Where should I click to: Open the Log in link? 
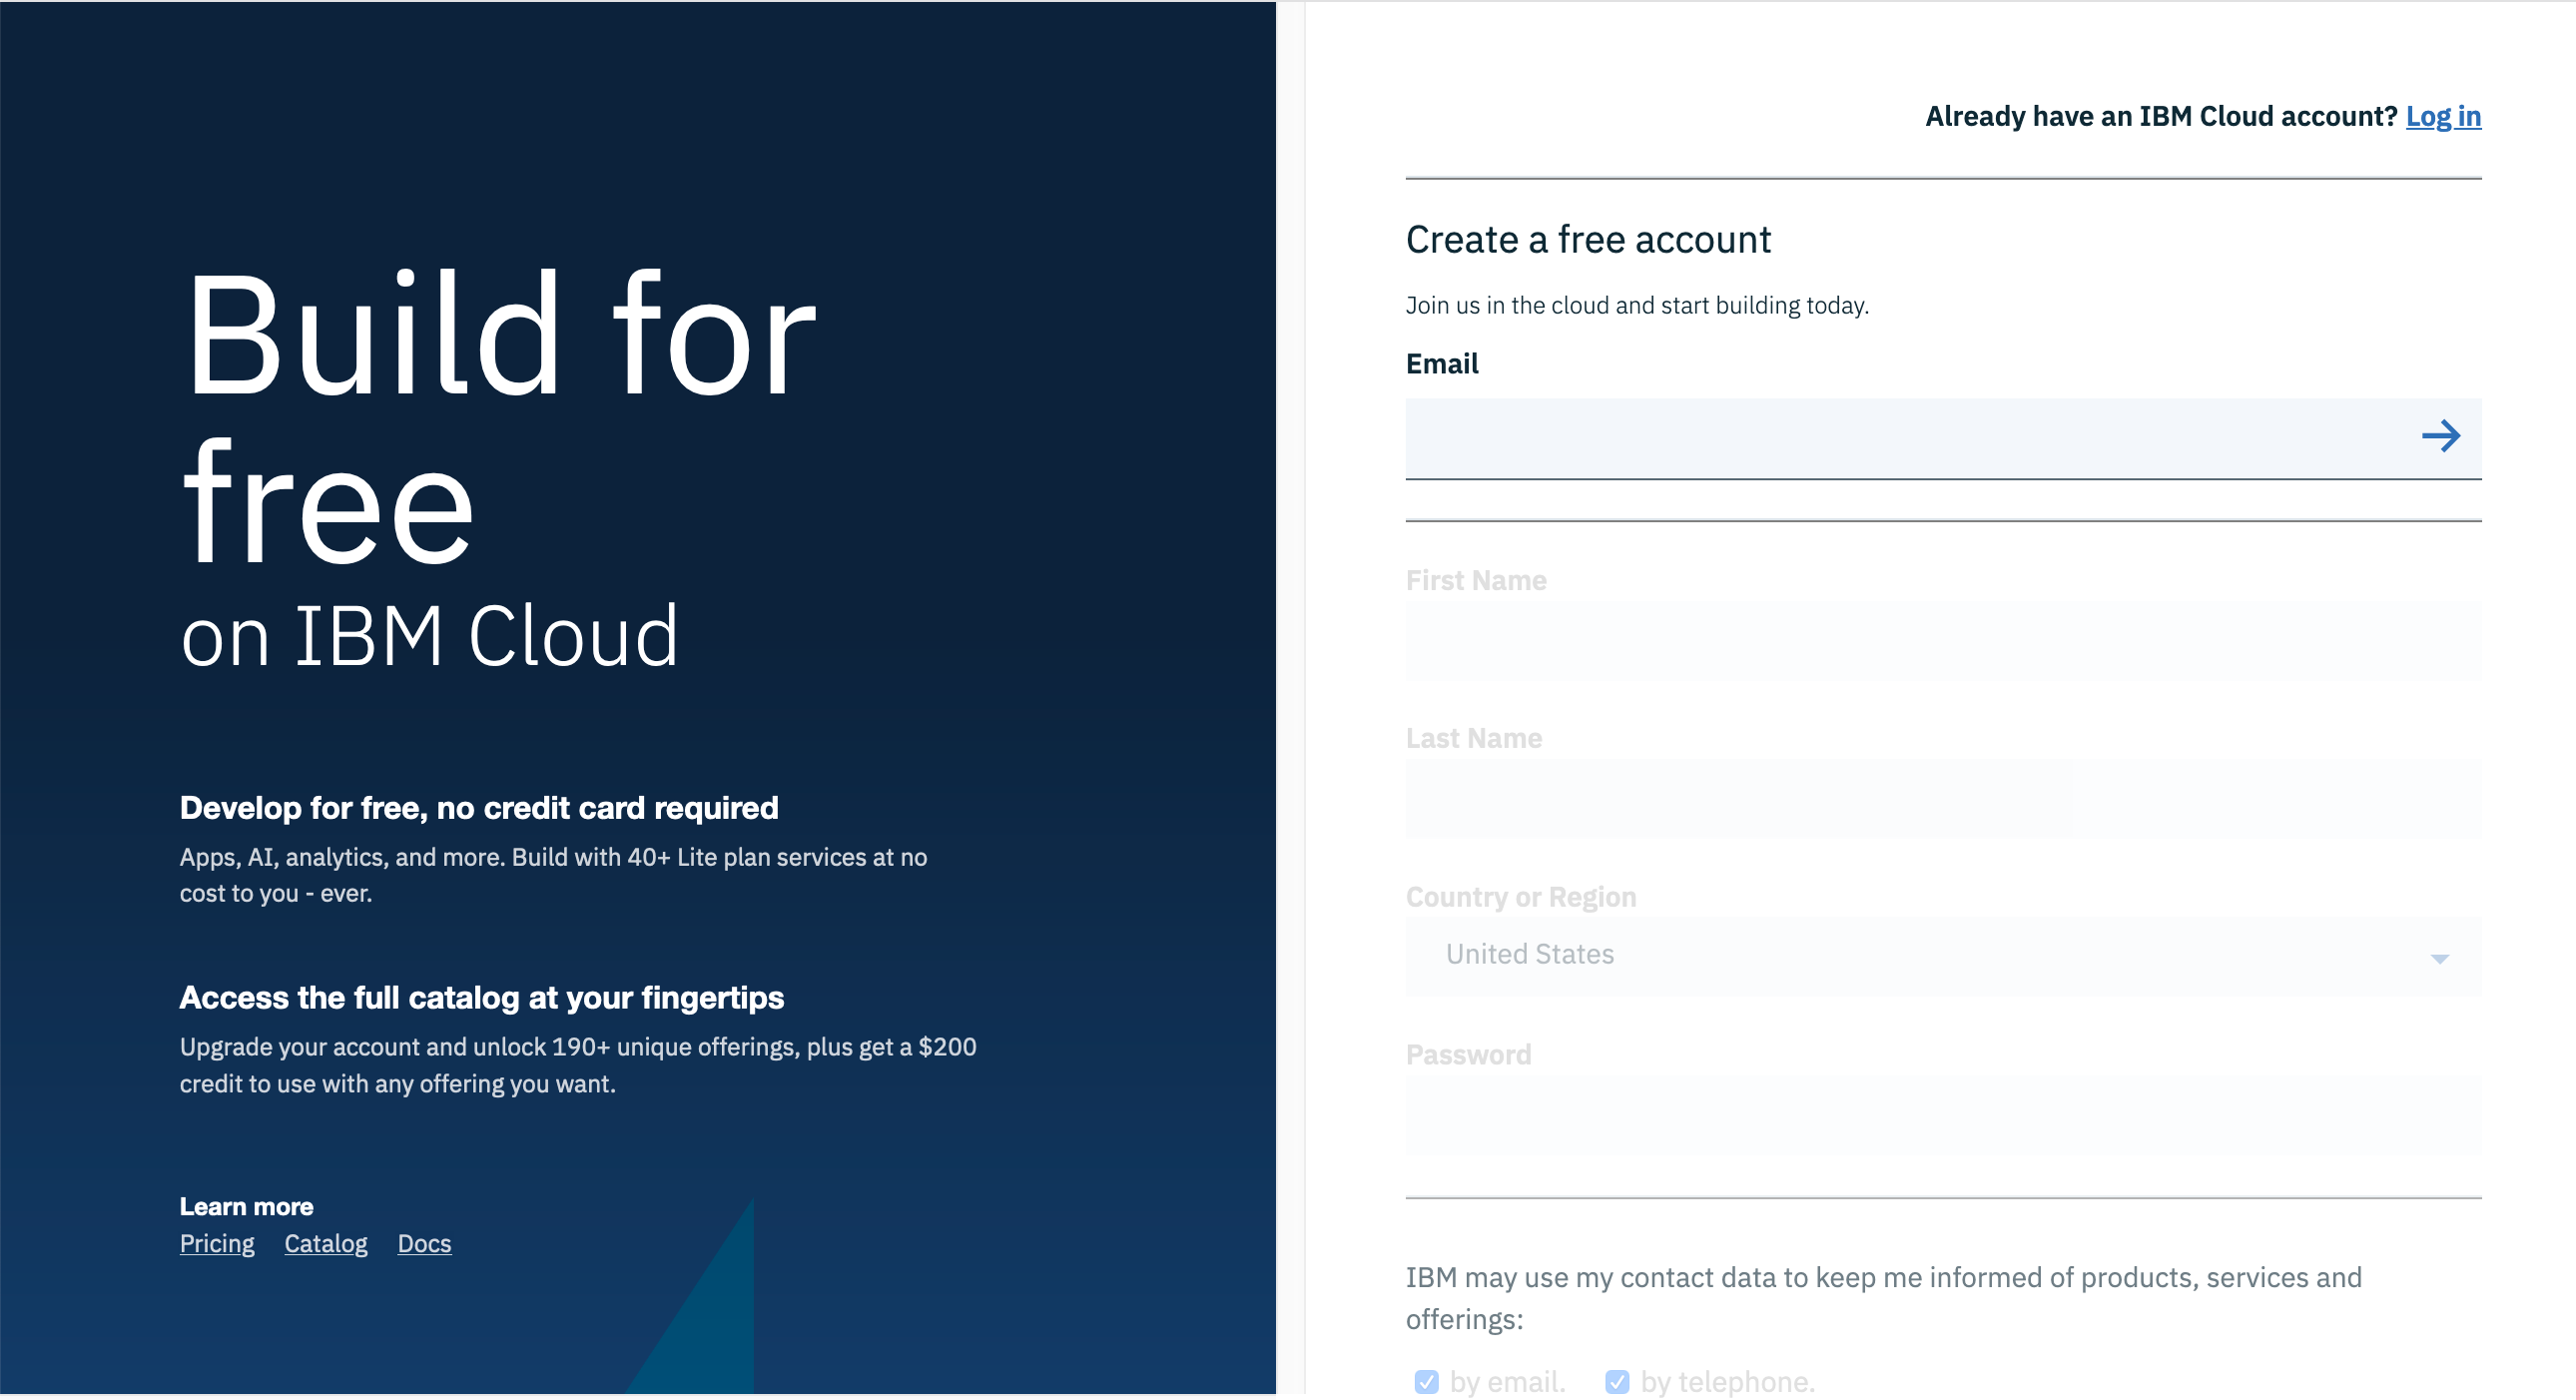(2443, 117)
